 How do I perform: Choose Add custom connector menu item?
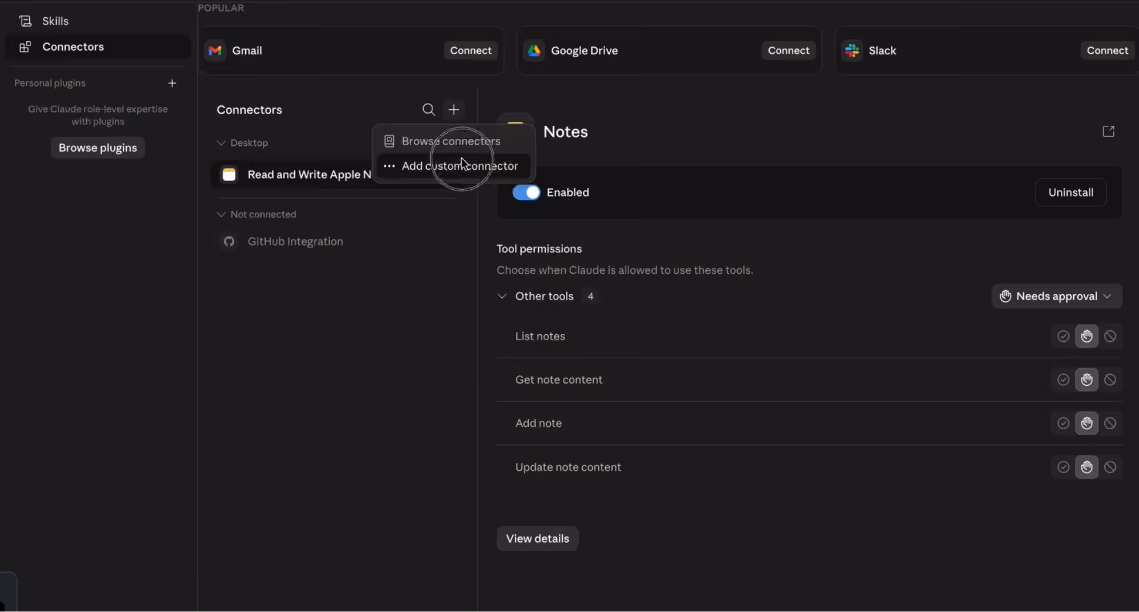(x=453, y=166)
